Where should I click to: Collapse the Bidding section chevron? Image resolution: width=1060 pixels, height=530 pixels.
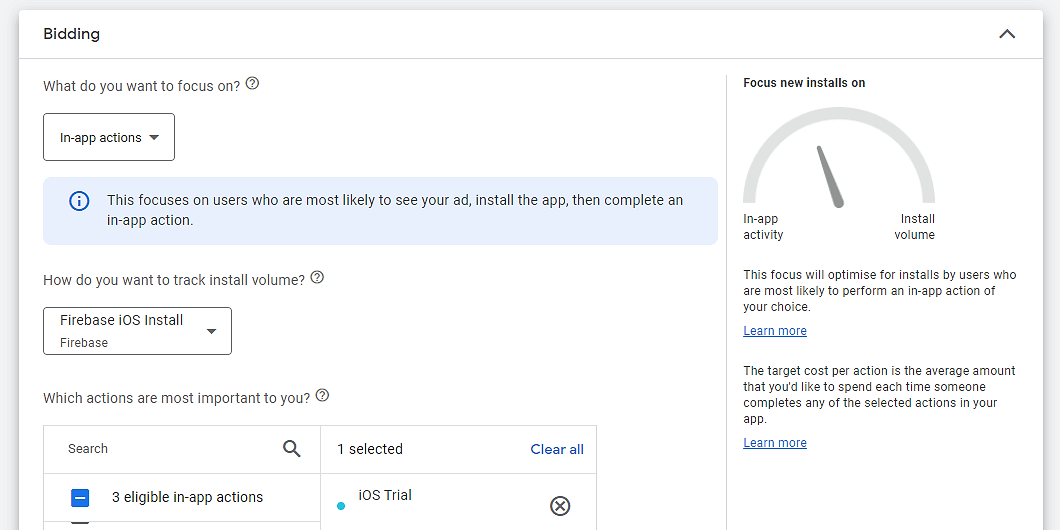[1007, 34]
